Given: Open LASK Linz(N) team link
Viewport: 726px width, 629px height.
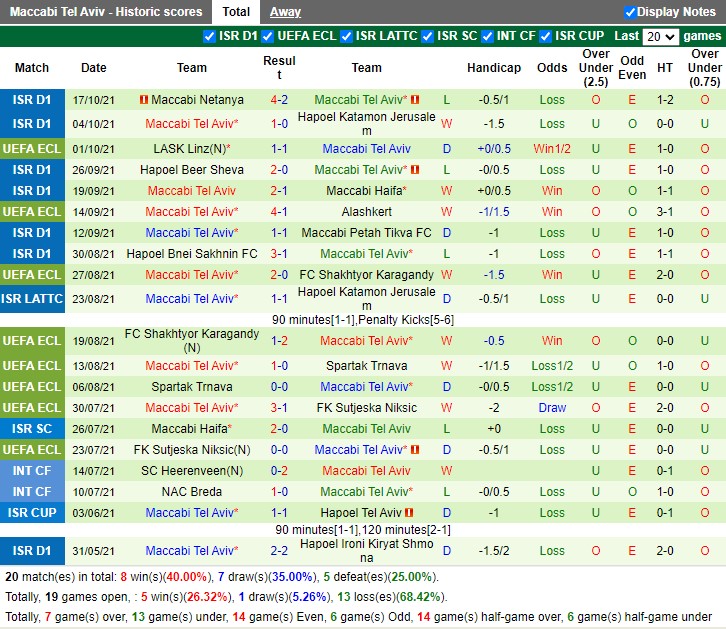Looking at the screenshot, I should click(x=192, y=149).
